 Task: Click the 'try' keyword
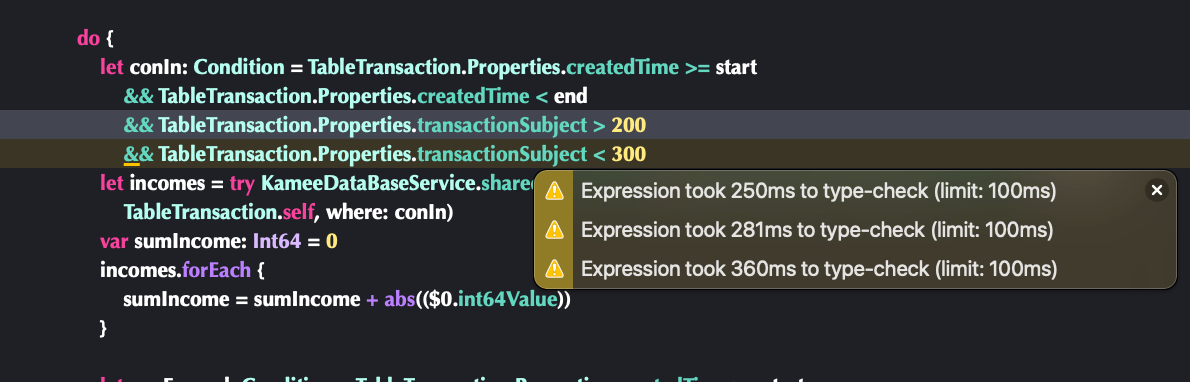[x=241, y=184]
